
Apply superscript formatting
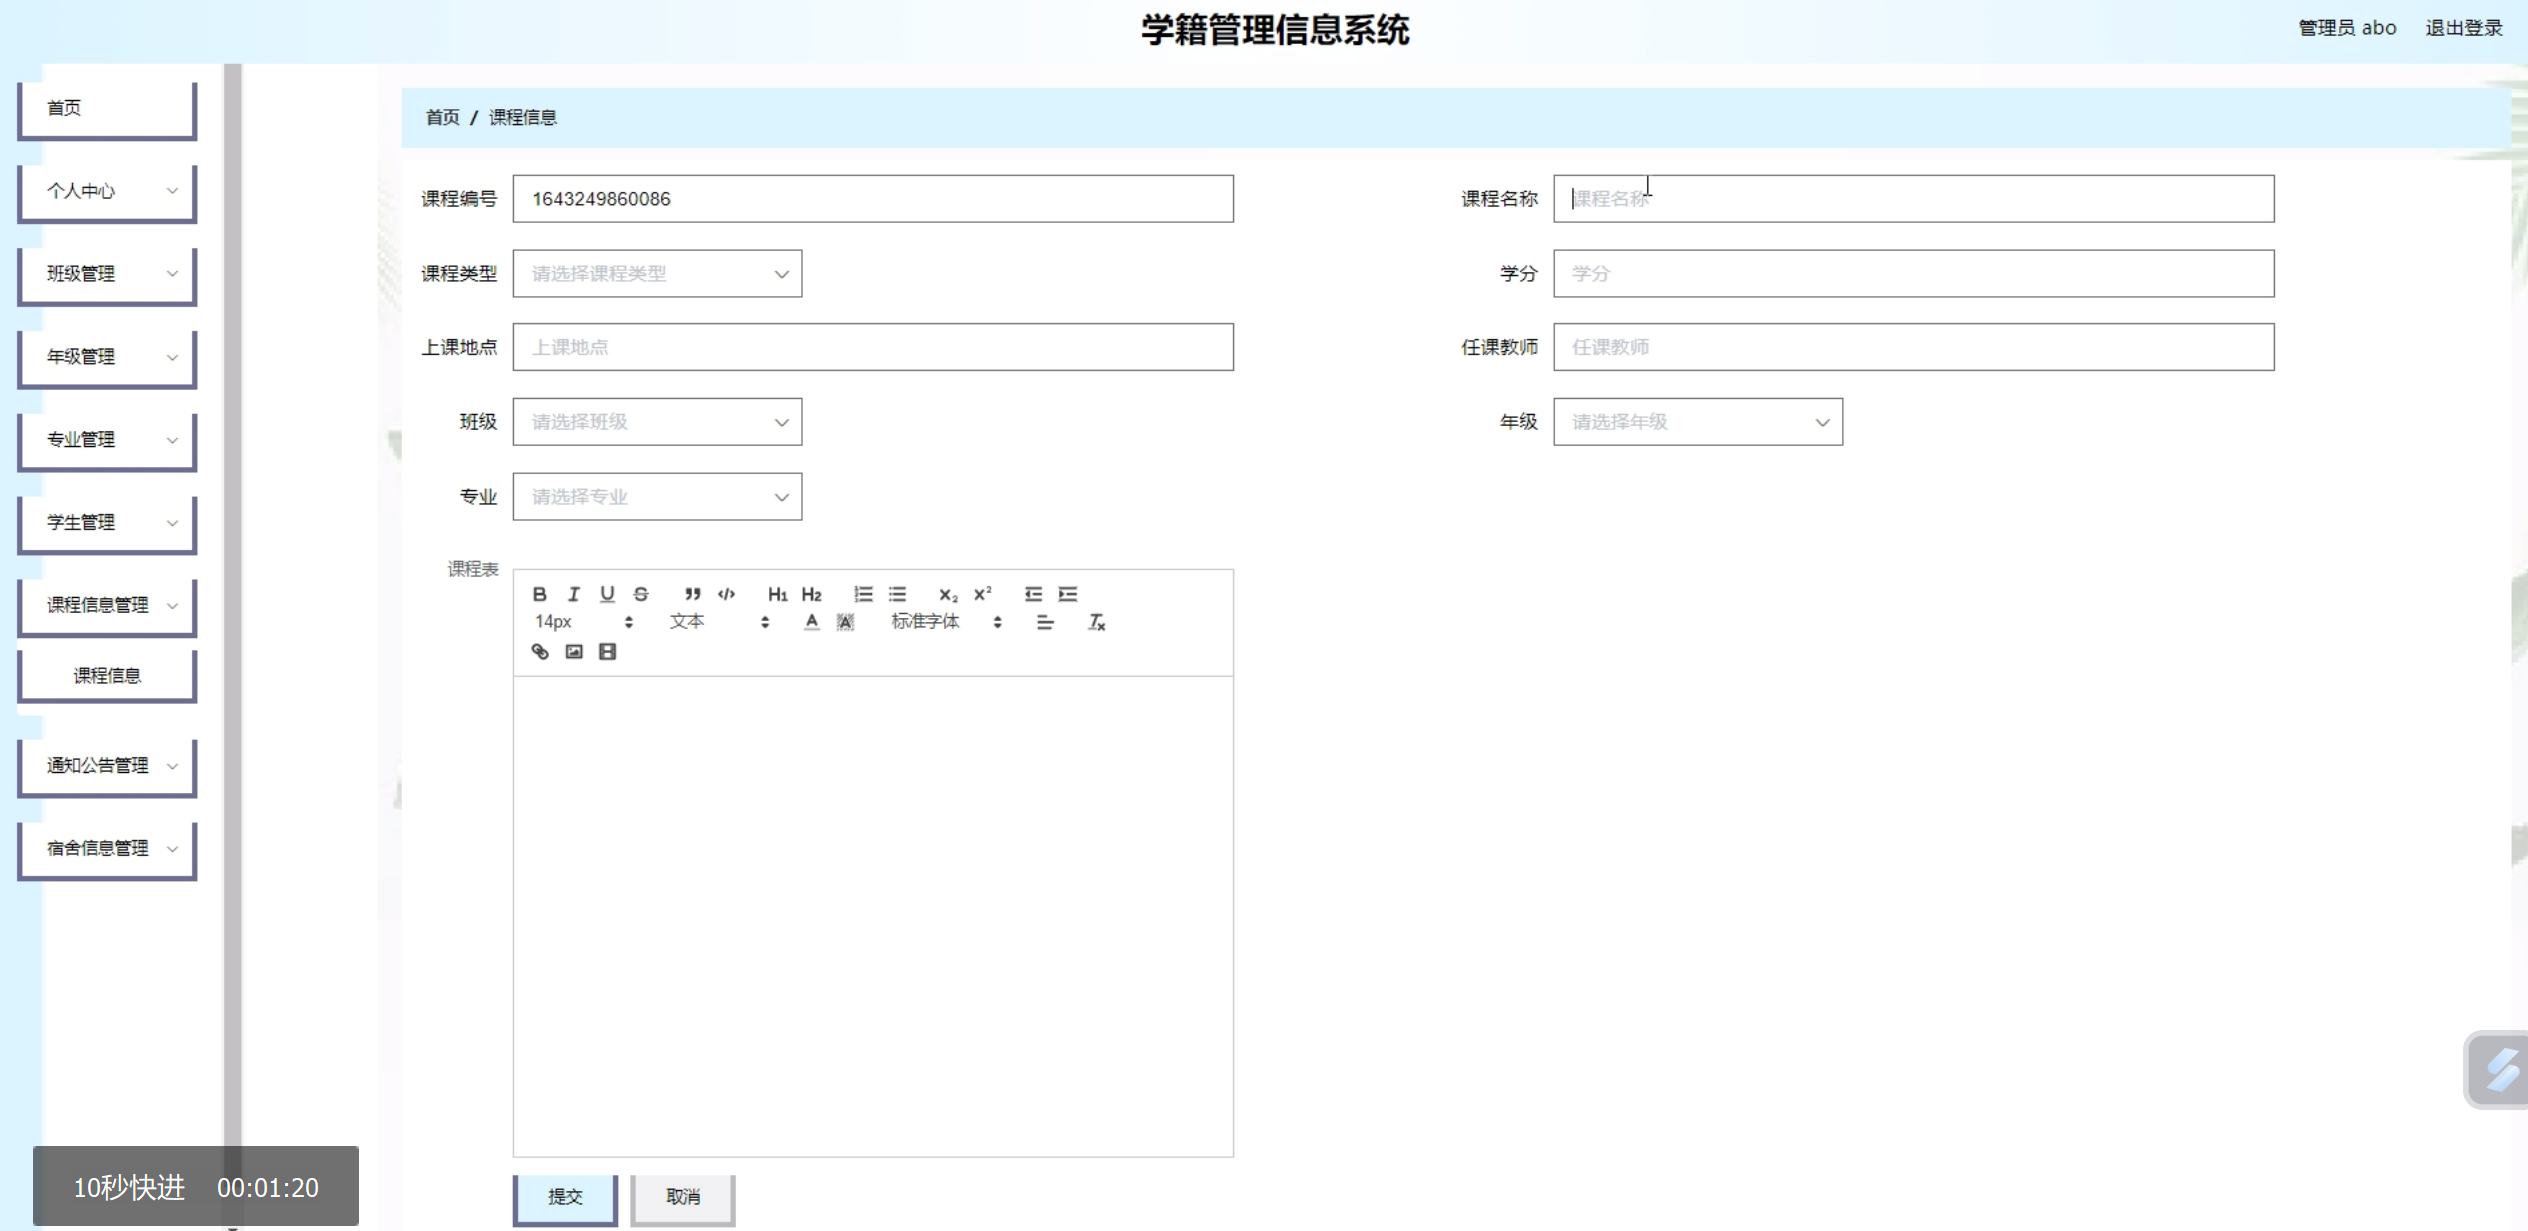(983, 594)
